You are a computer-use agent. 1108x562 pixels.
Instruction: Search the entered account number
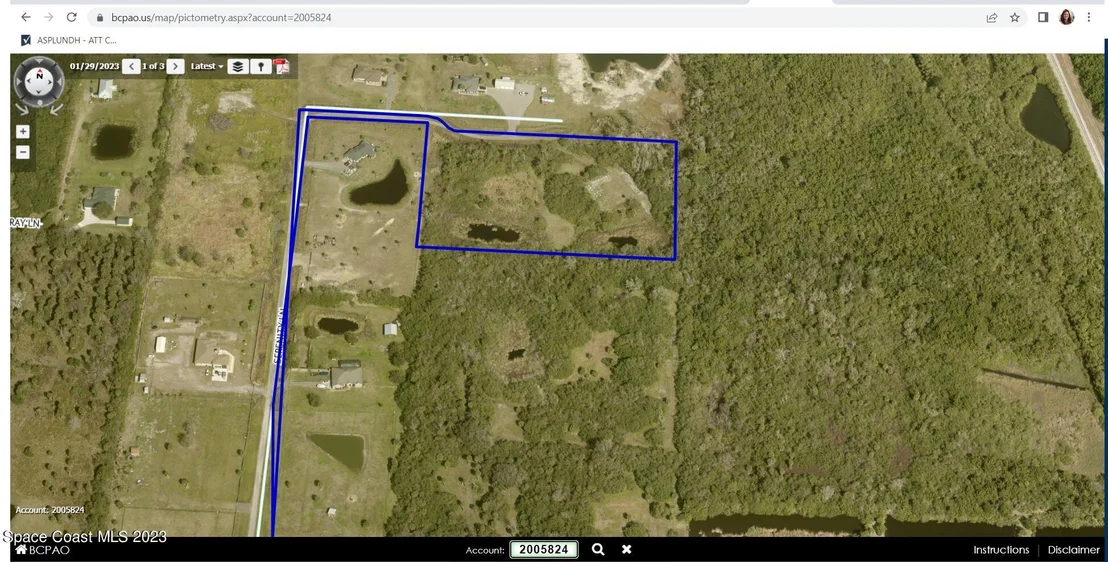pos(598,549)
